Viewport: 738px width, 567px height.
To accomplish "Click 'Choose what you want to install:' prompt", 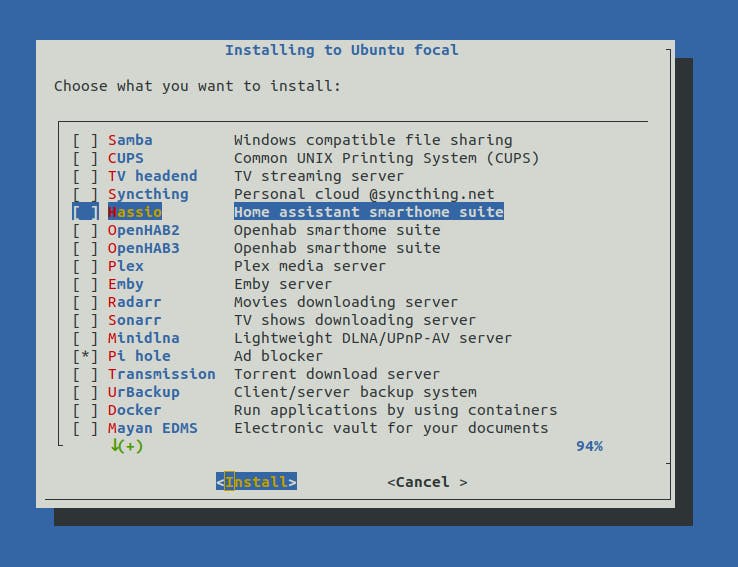I will (198, 86).
